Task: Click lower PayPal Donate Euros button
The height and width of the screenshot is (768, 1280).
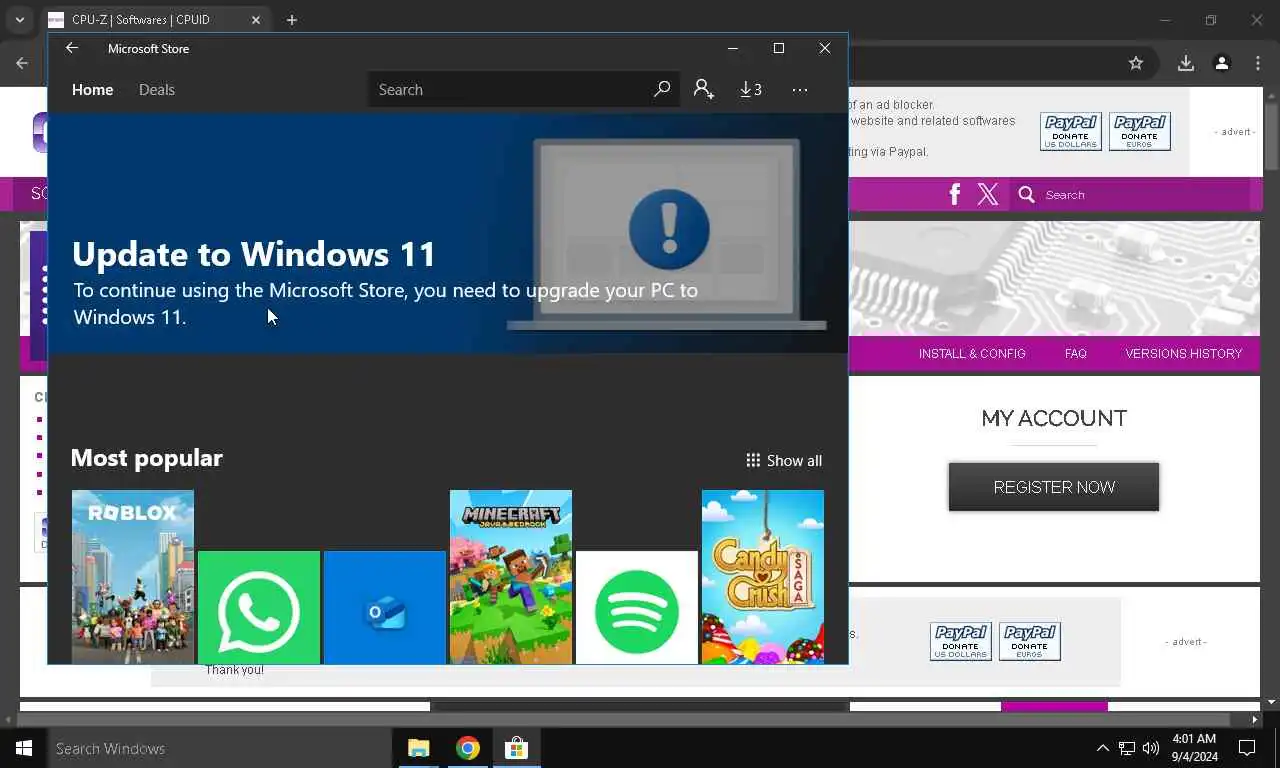Action: click(x=1030, y=641)
